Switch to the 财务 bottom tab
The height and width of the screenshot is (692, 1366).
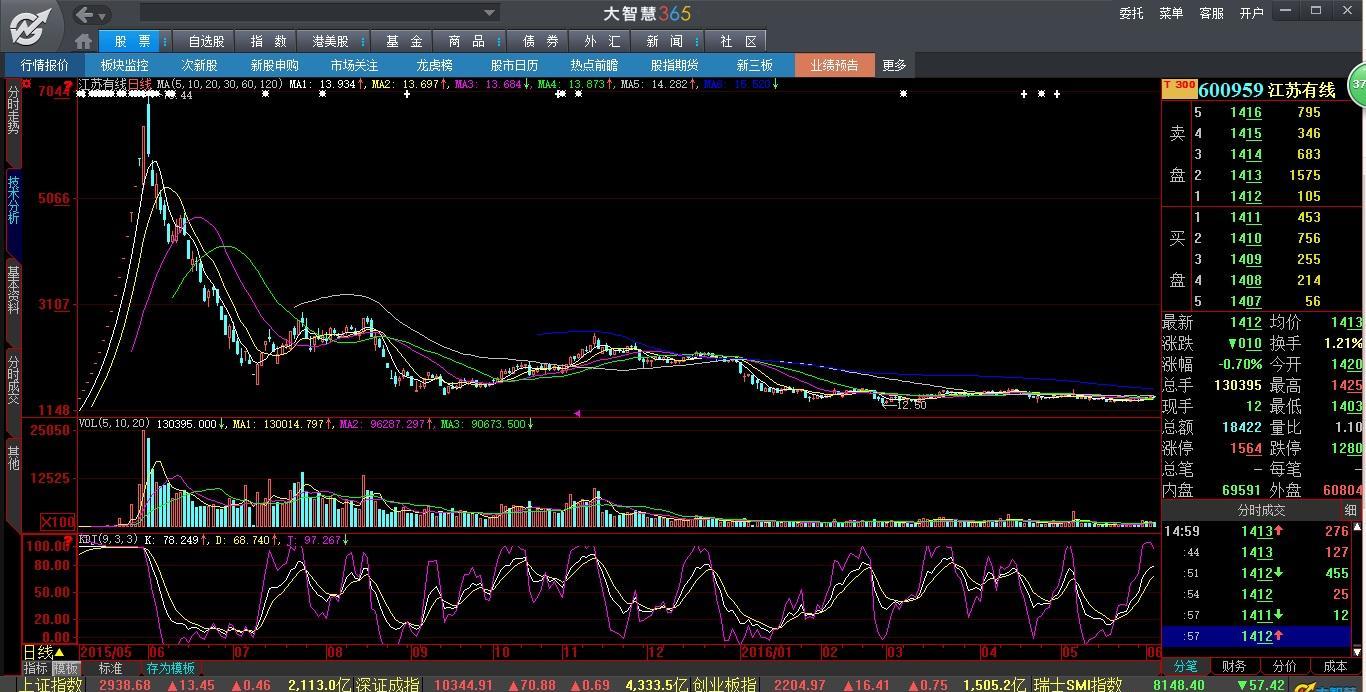pos(1234,666)
